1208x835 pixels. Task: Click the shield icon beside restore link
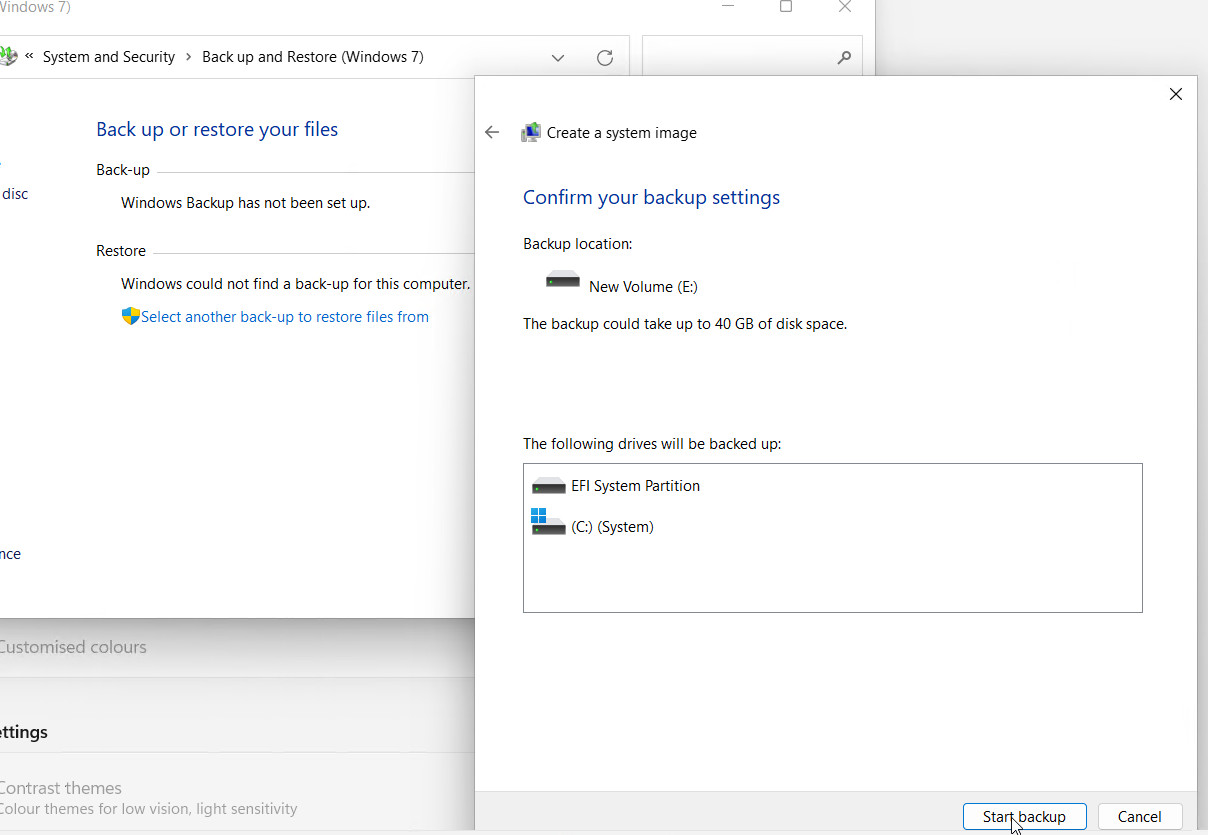click(130, 317)
